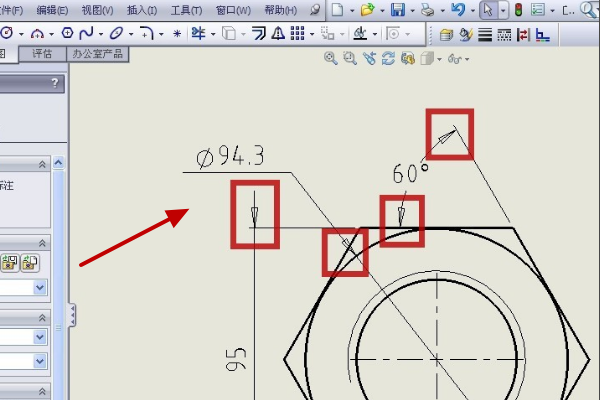Switch to the 办公室产品 tab
Viewport: 600px width, 400px height.
click(x=98, y=54)
